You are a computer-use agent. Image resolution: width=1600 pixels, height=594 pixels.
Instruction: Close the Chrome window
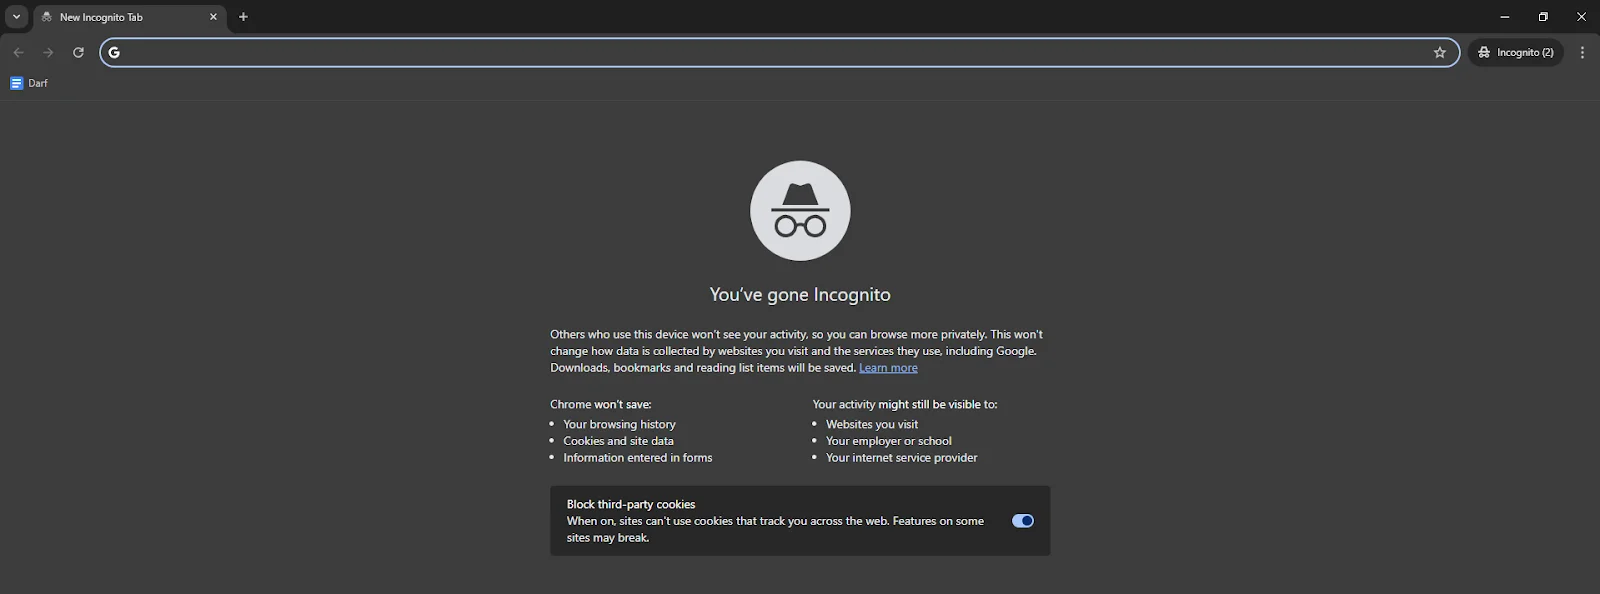1581,17
